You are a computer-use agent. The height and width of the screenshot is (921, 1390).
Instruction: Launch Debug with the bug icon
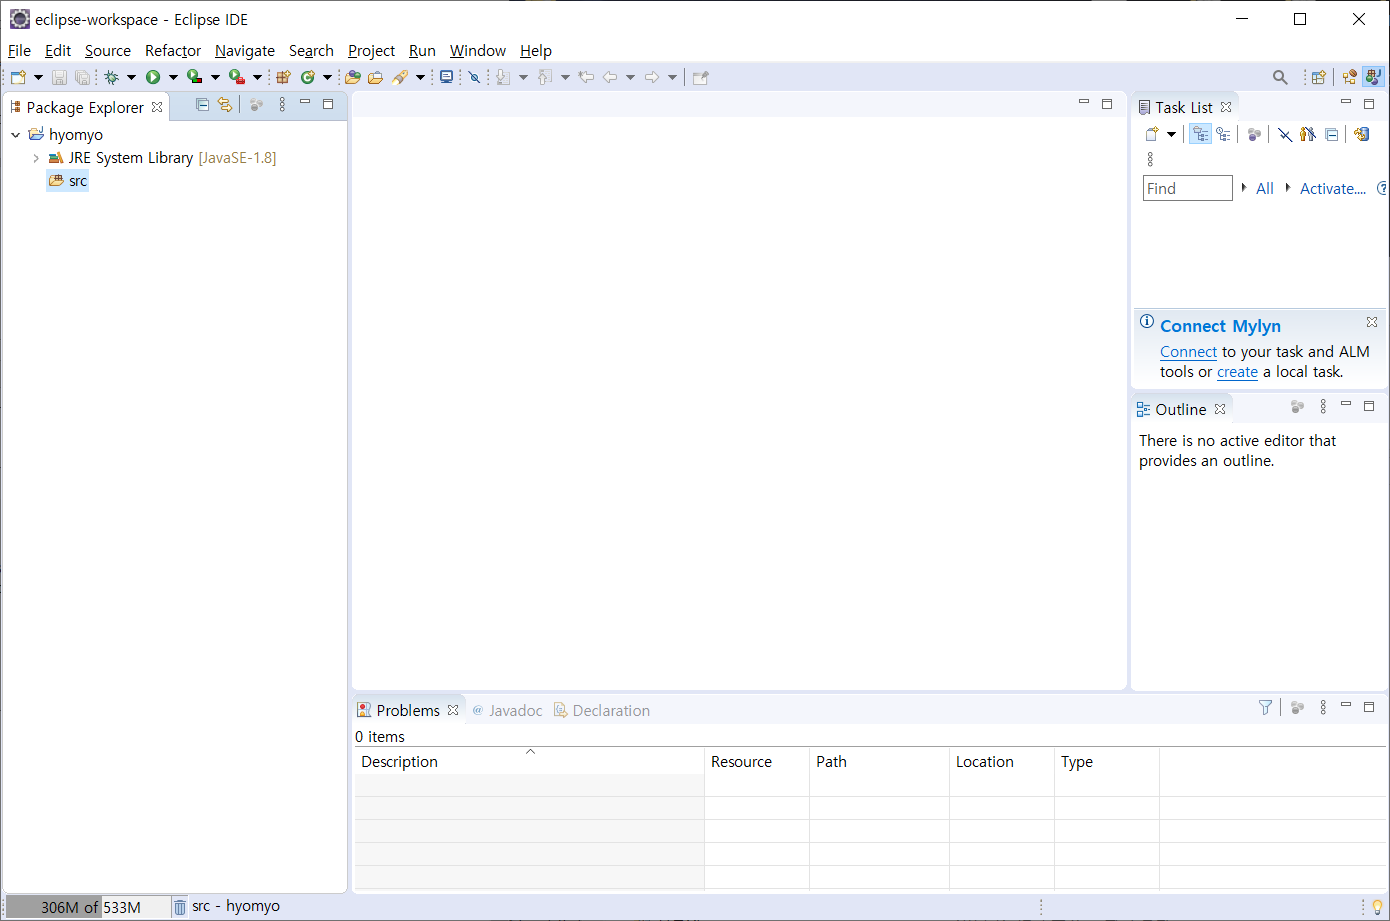click(x=111, y=77)
